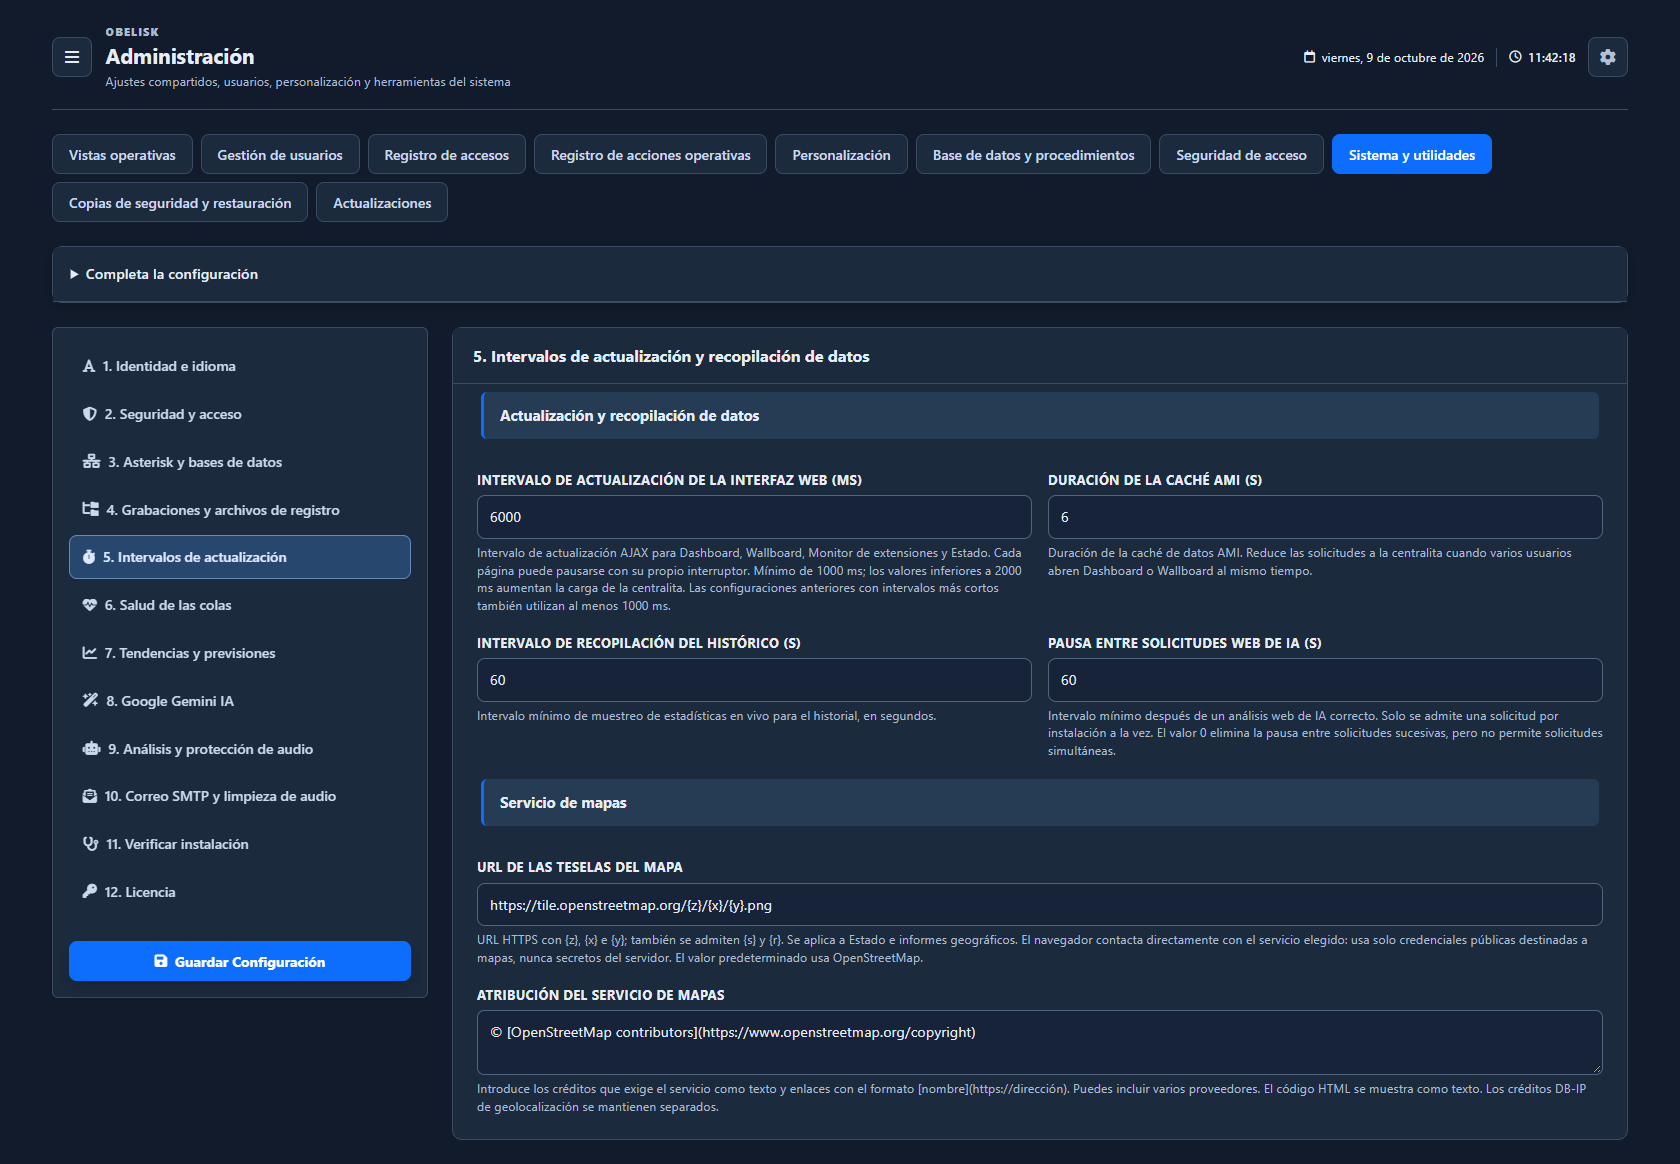Click the Duración de la caché AMI field
This screenshot has width=1680, height=1164.
coord(1325,517)
